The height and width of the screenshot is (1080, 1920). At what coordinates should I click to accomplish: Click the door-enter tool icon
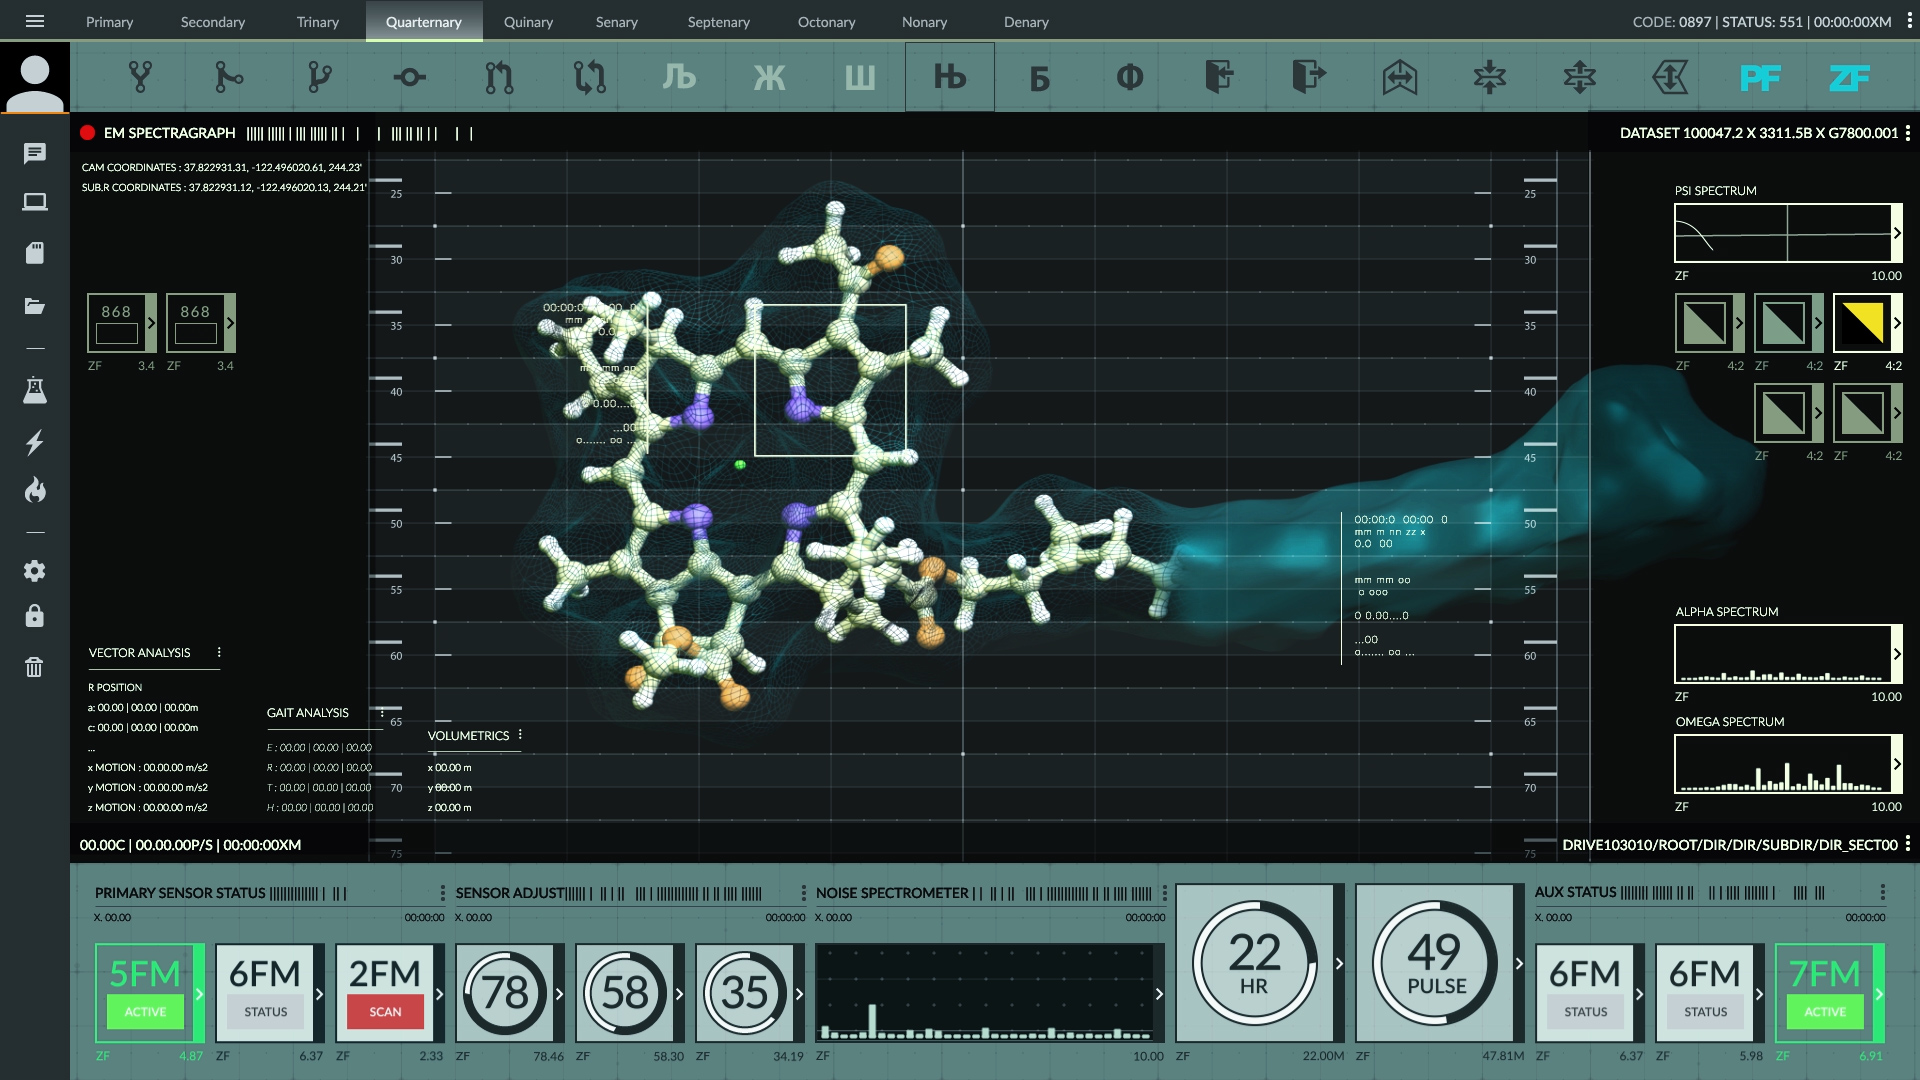point(1219,77)
